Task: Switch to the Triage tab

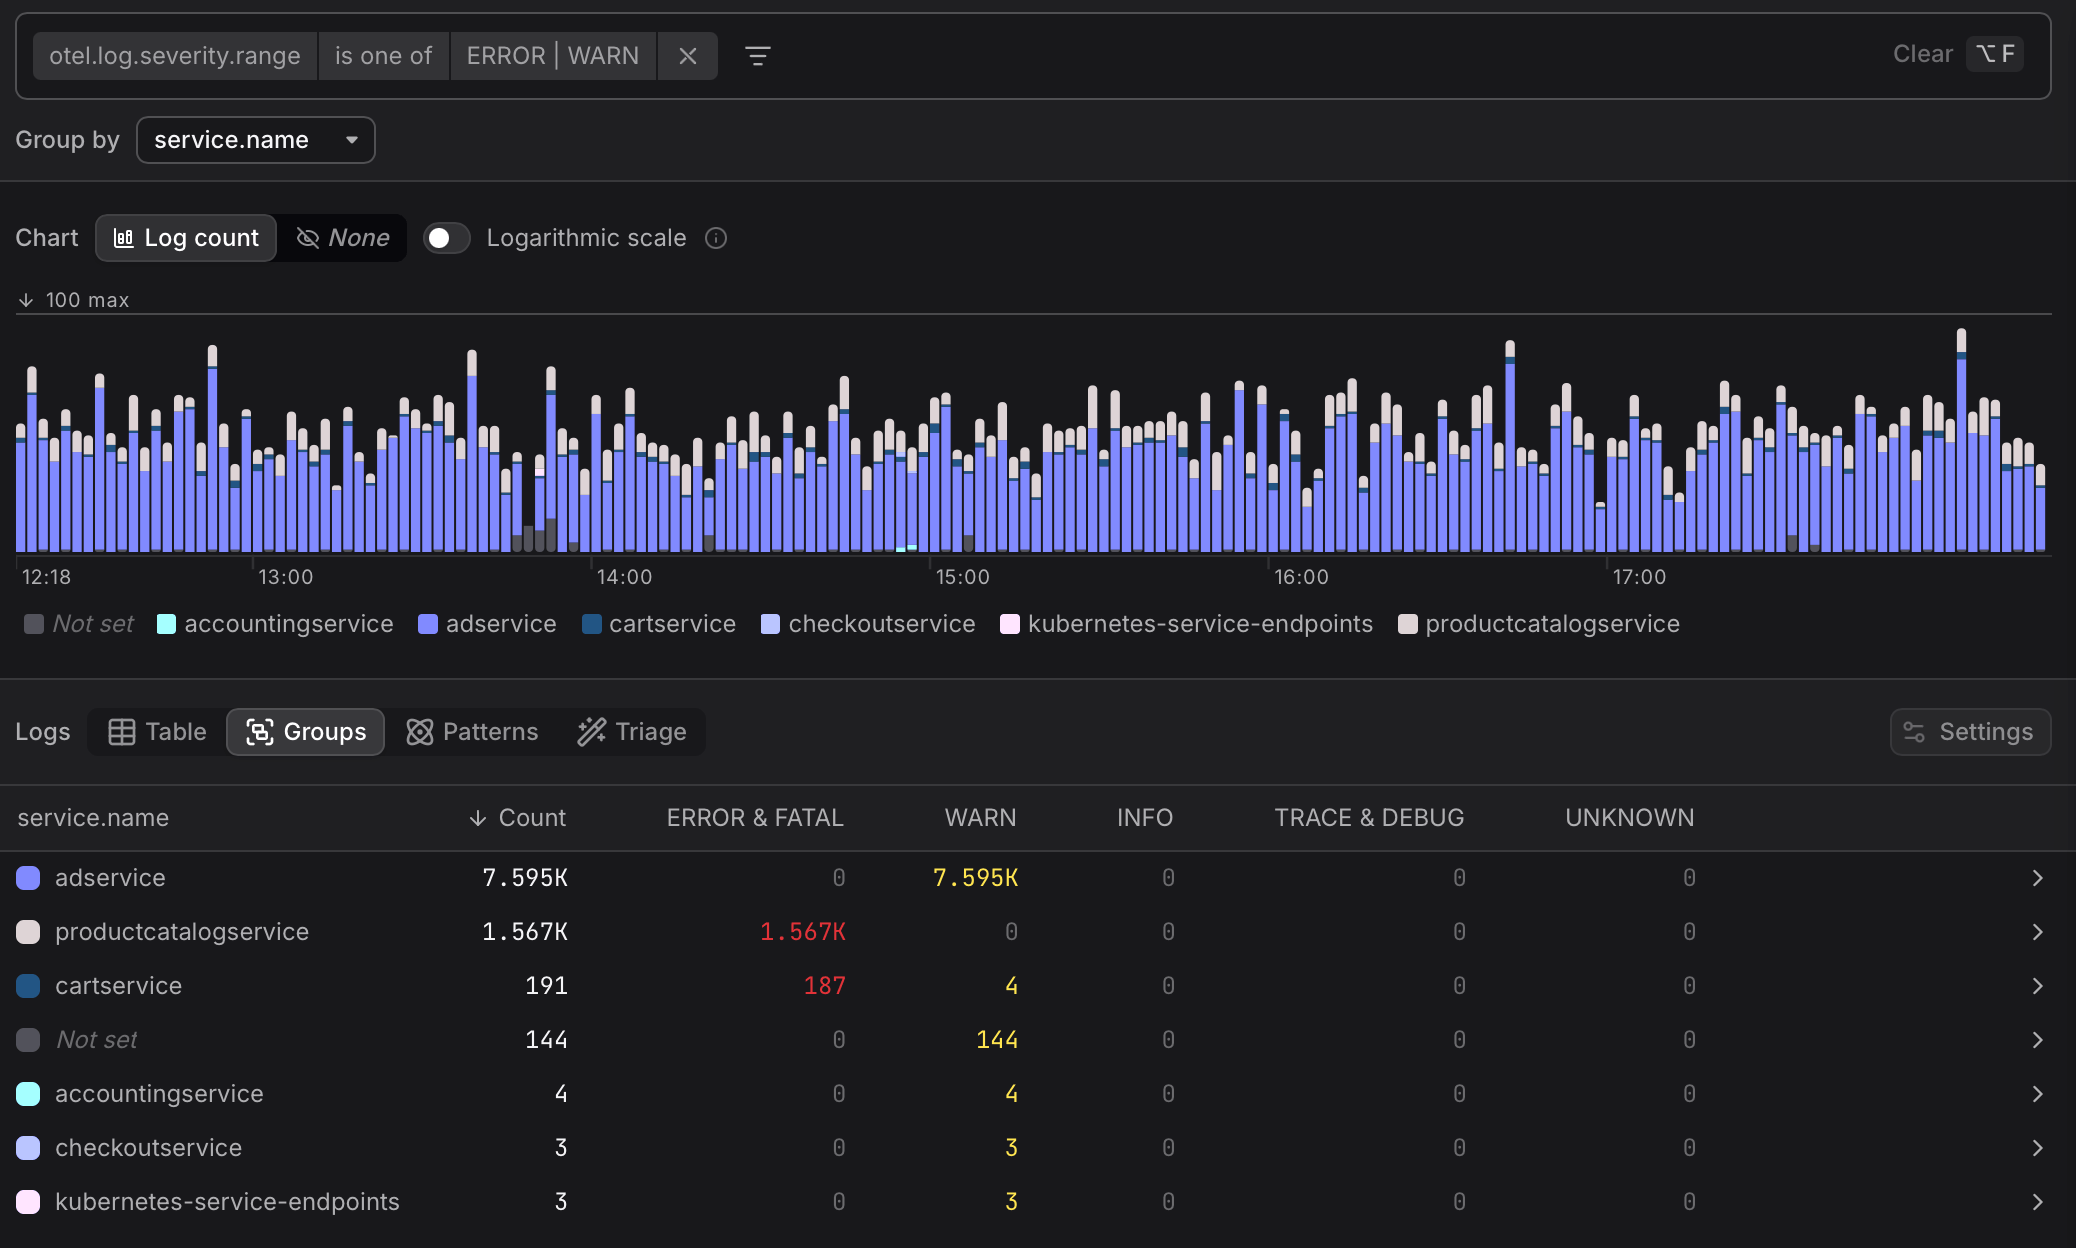Action: (x=631, y=731)
